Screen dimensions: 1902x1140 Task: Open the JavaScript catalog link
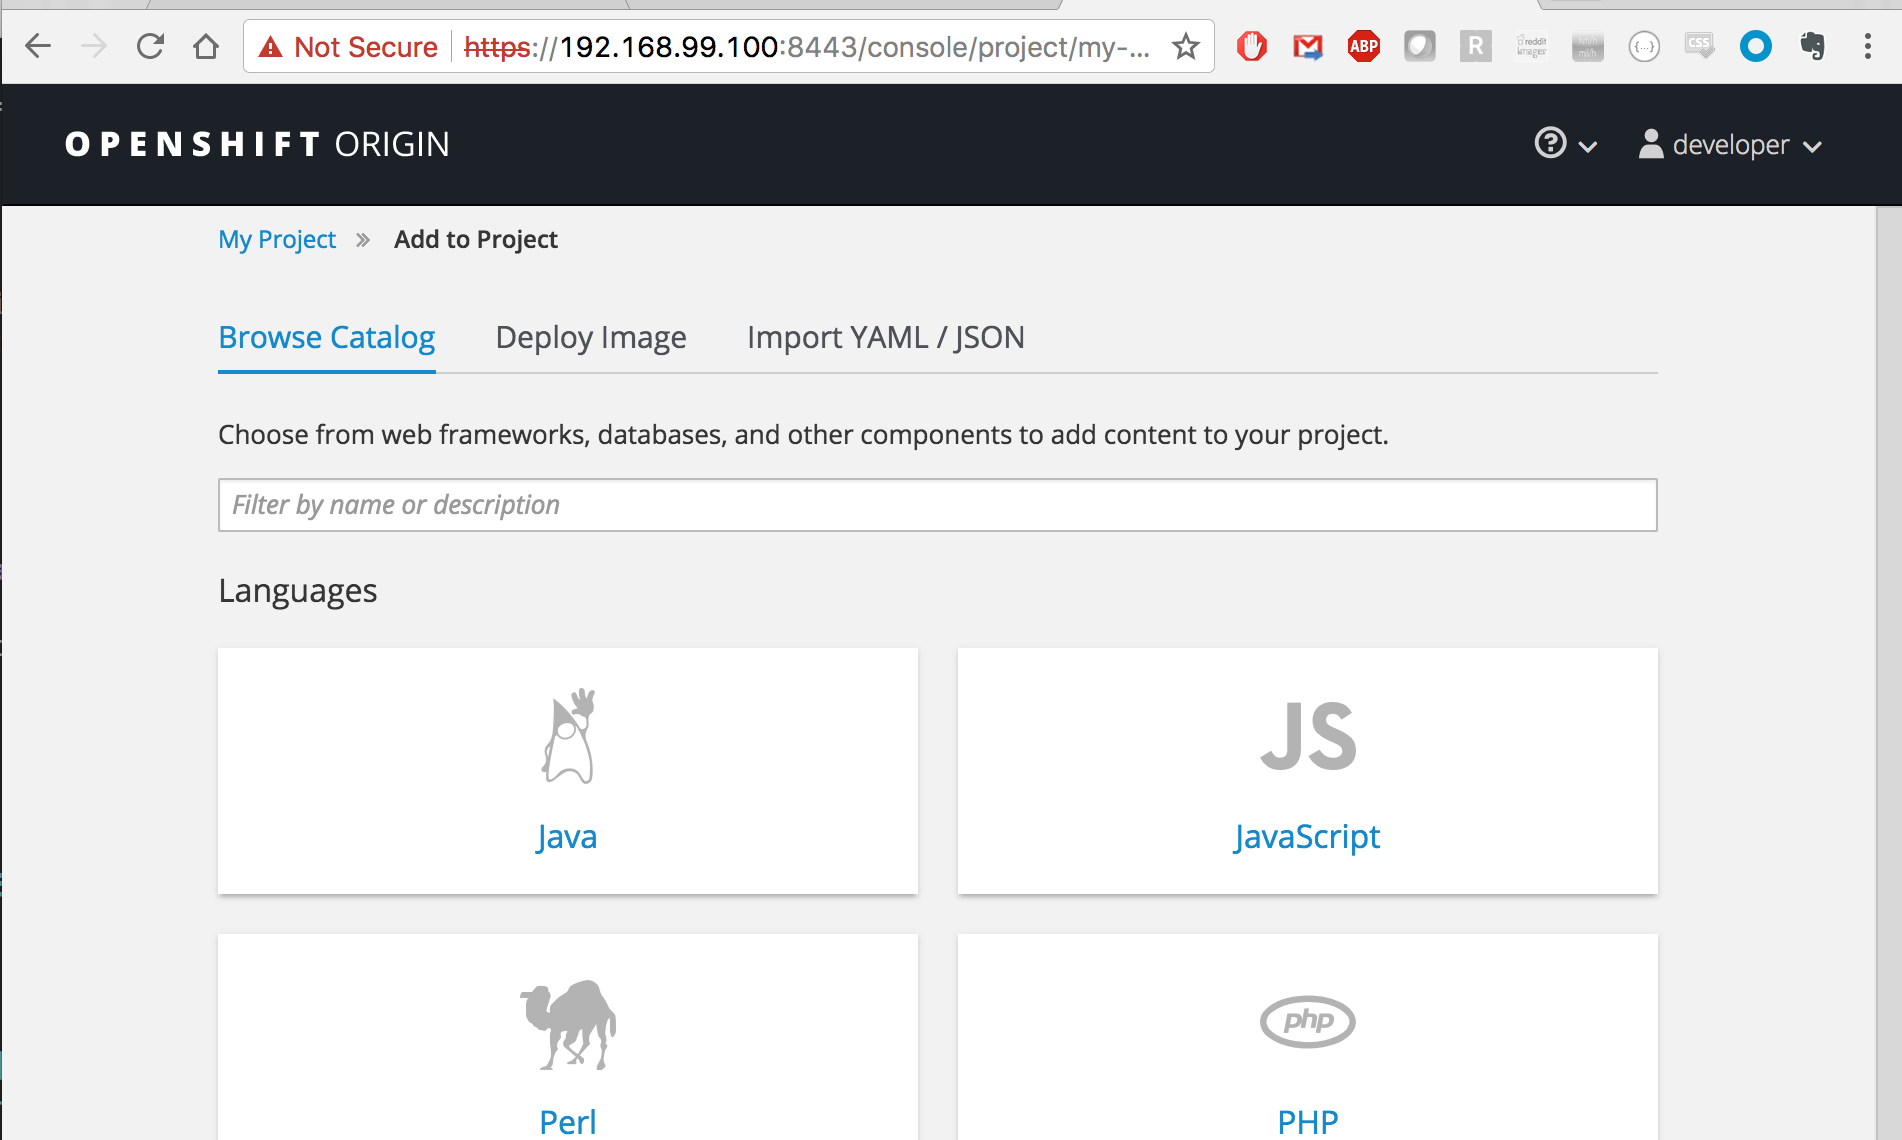pyautogui.click(x=1307, y=837)
